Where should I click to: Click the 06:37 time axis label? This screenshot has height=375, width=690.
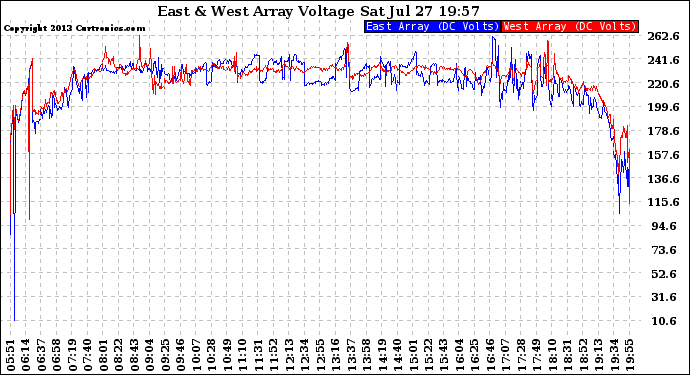tap(41, 355)
